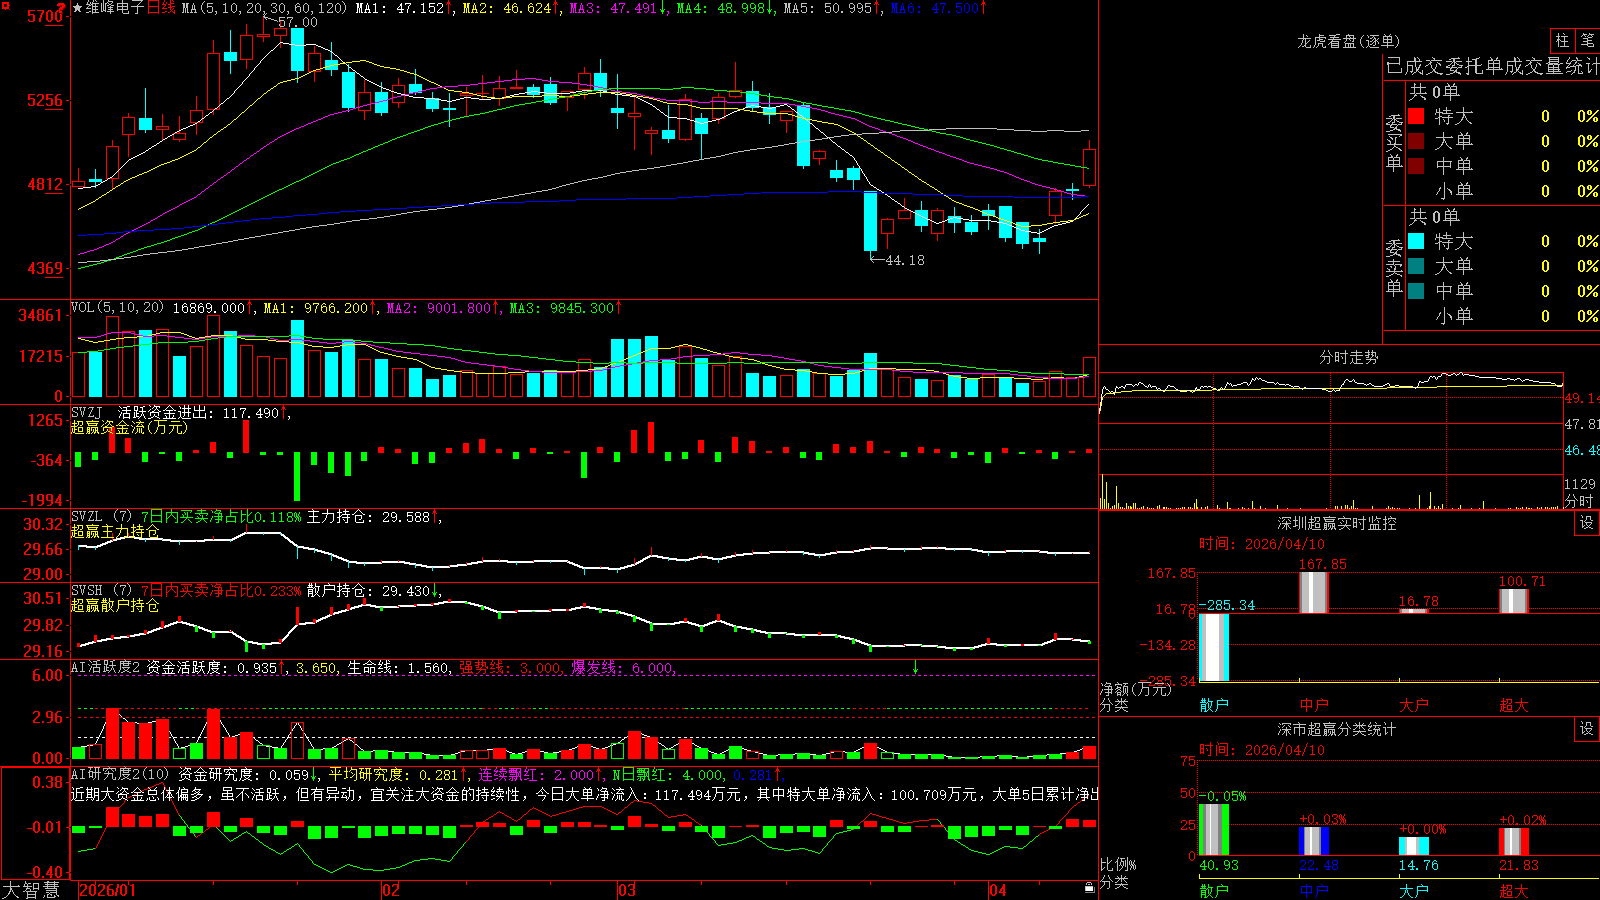Switch 龙虎看盘 to 柱 view
The image size is (1600, 900).
(1562, 40)
